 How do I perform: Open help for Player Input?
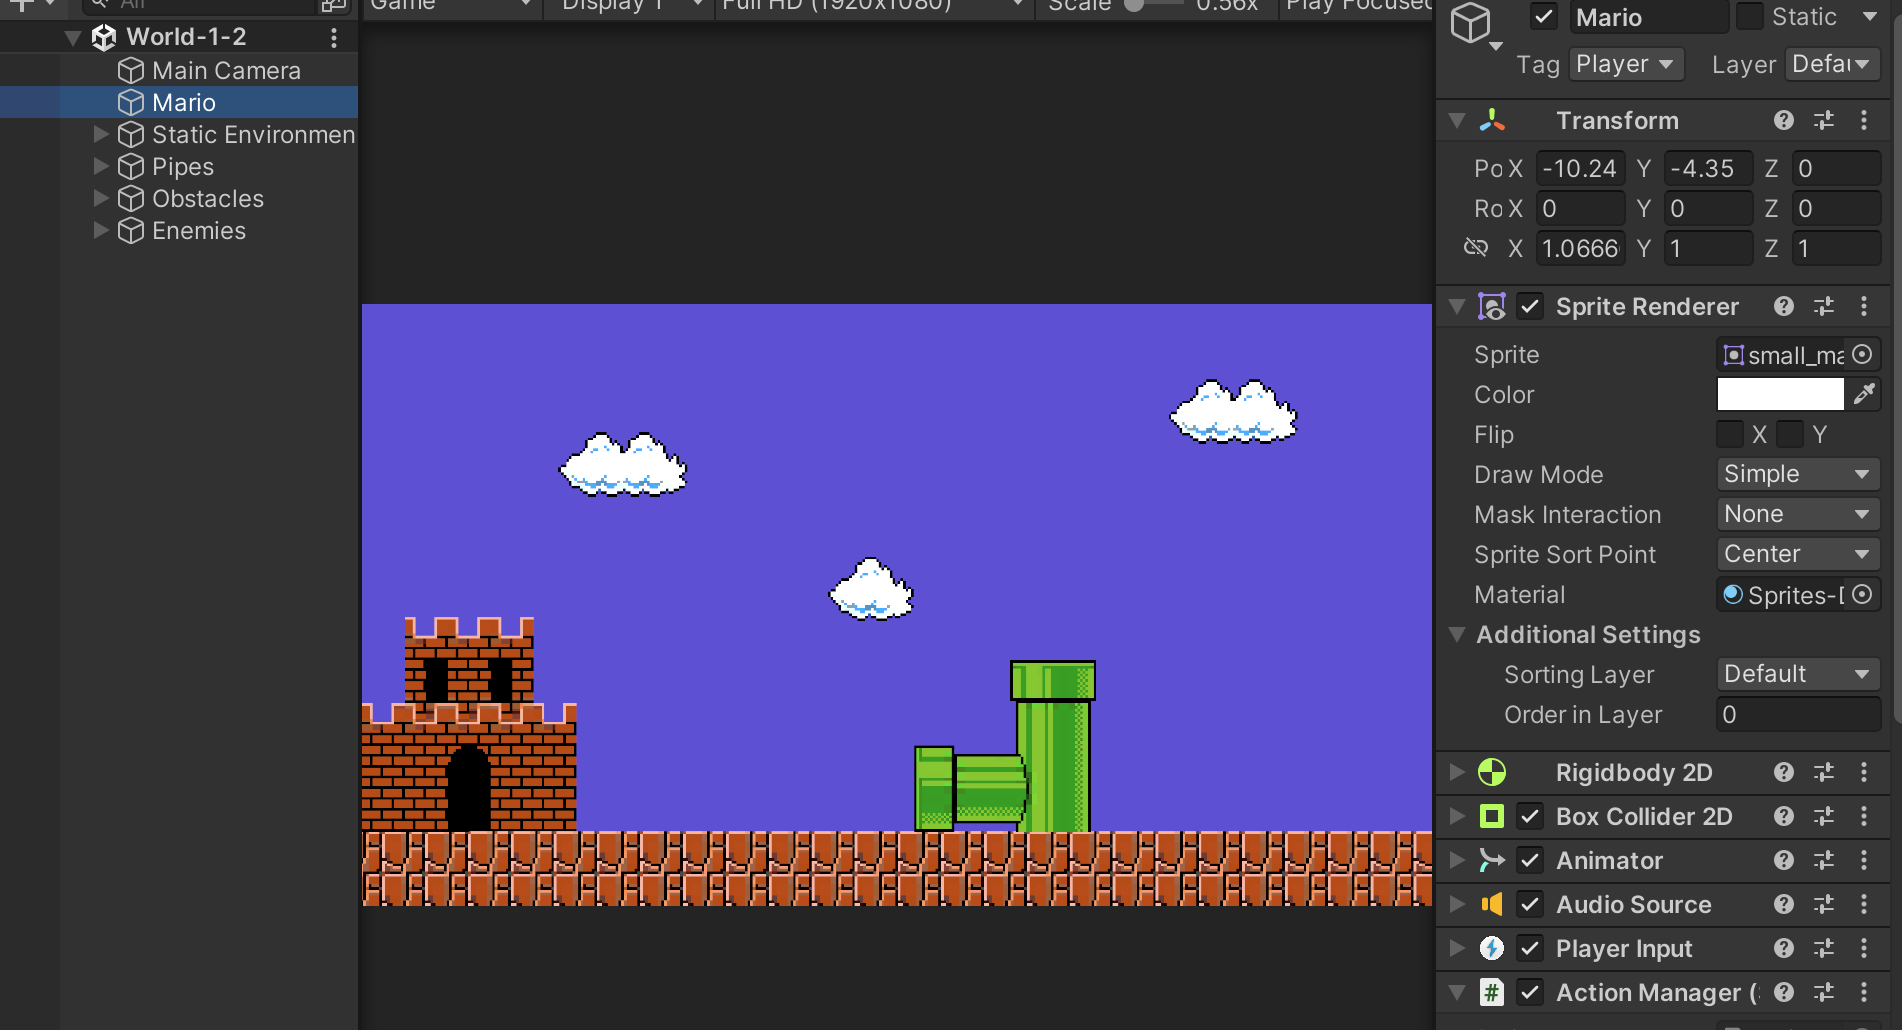(1783, 948)
